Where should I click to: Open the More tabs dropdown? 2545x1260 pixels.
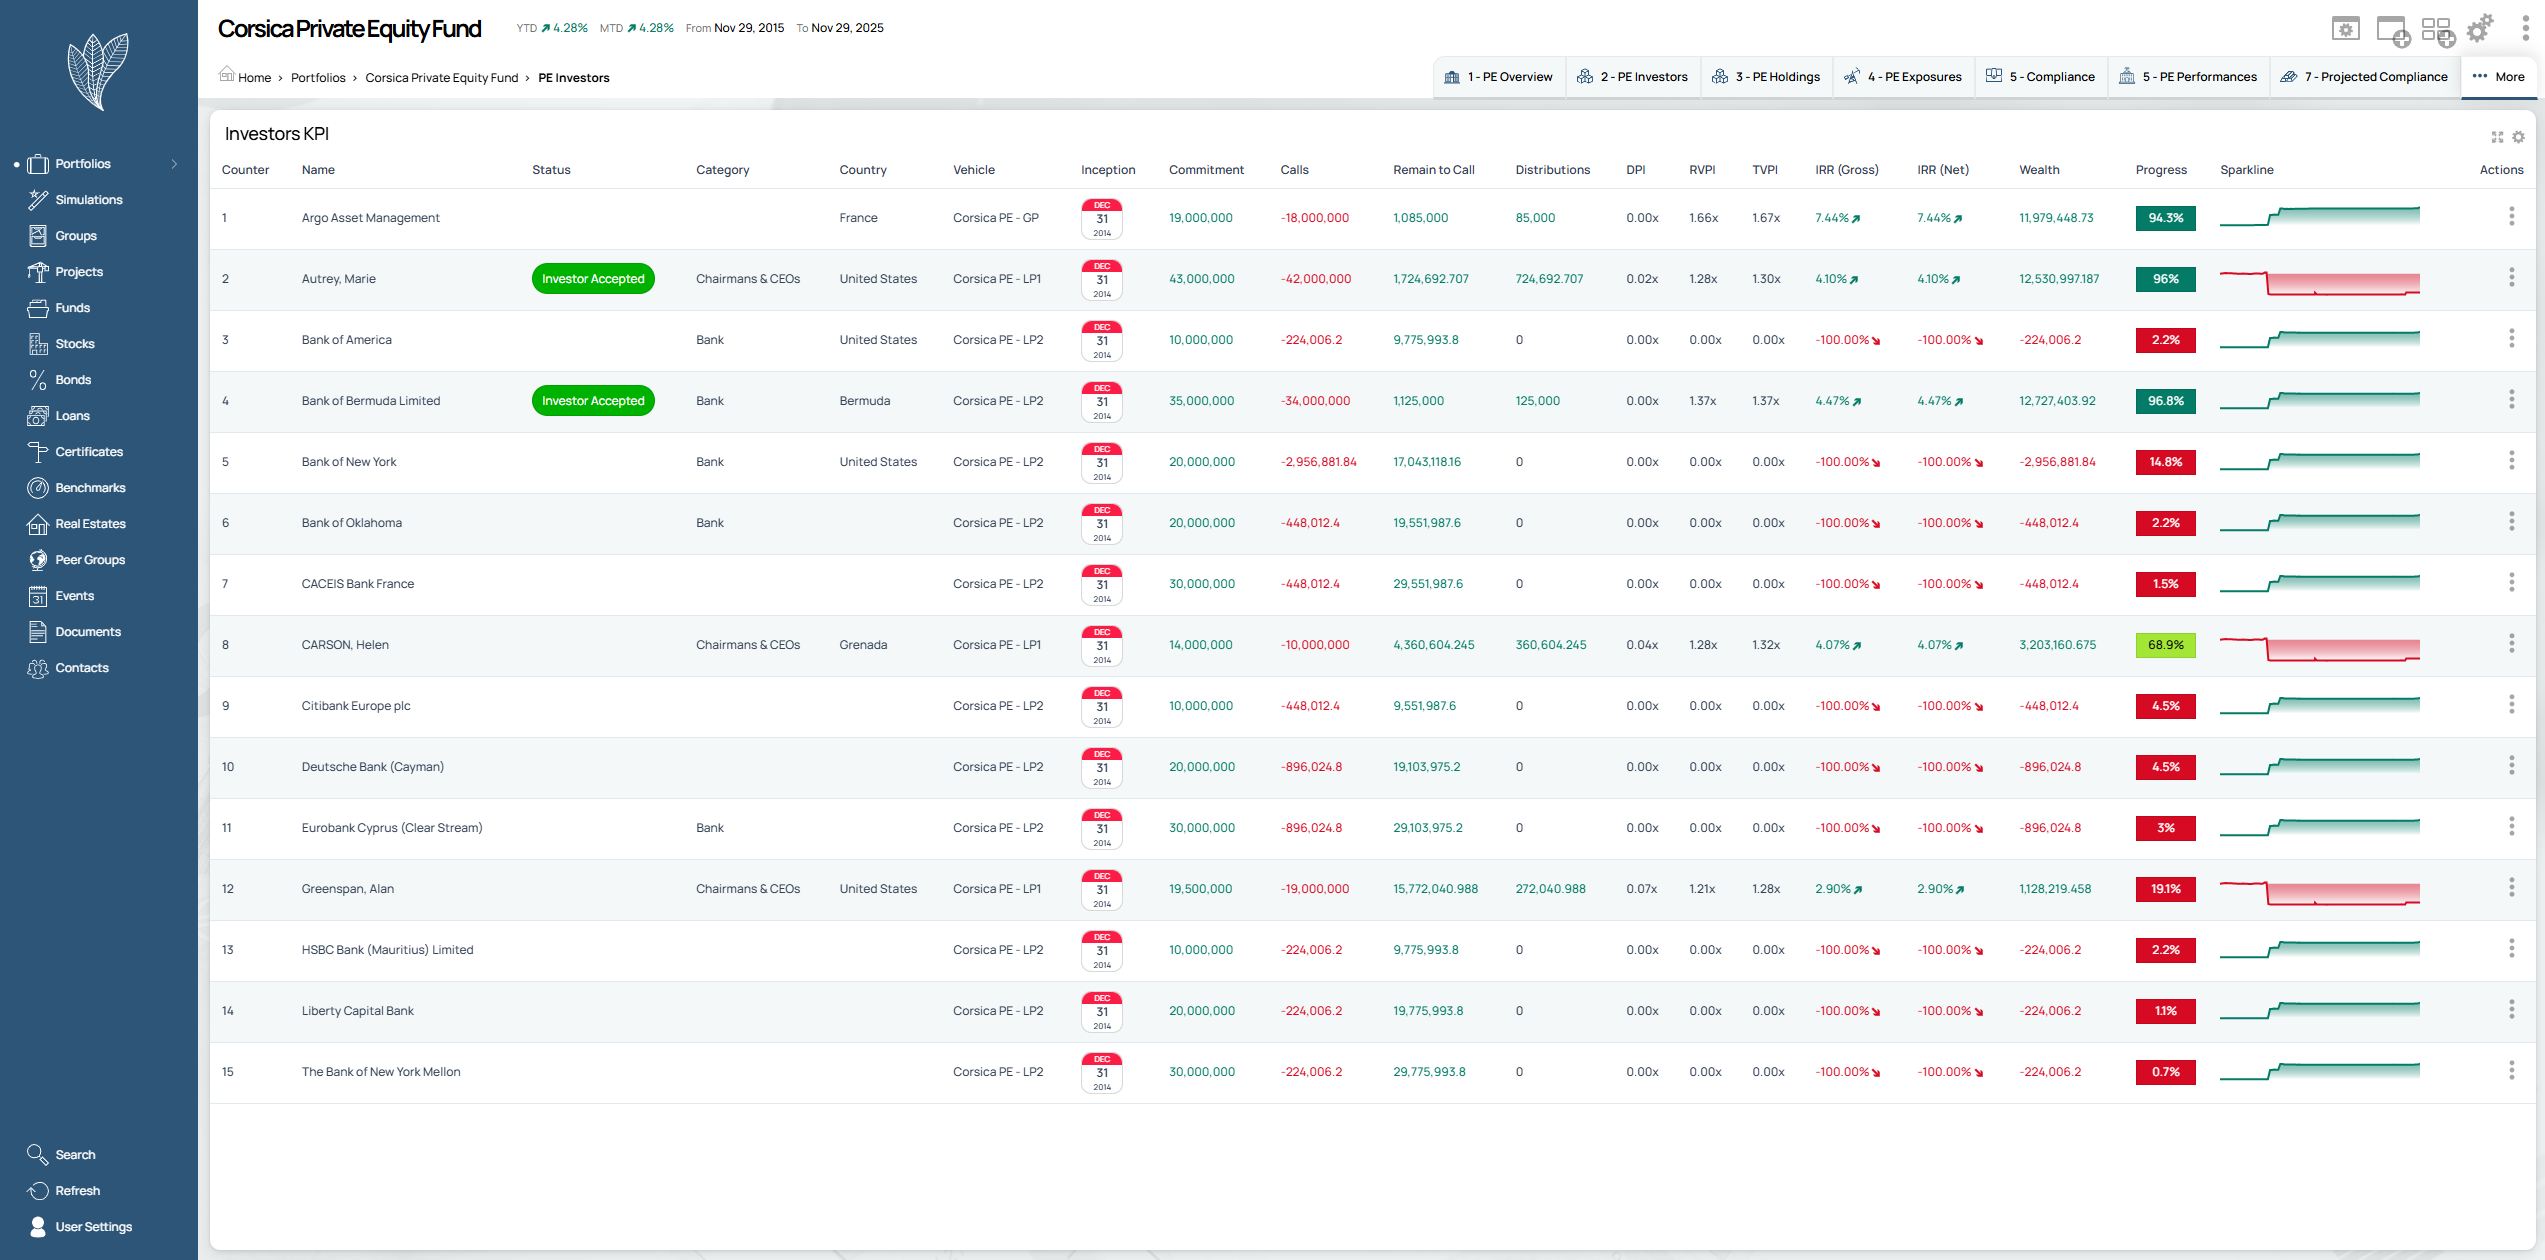click(2498, 77)
